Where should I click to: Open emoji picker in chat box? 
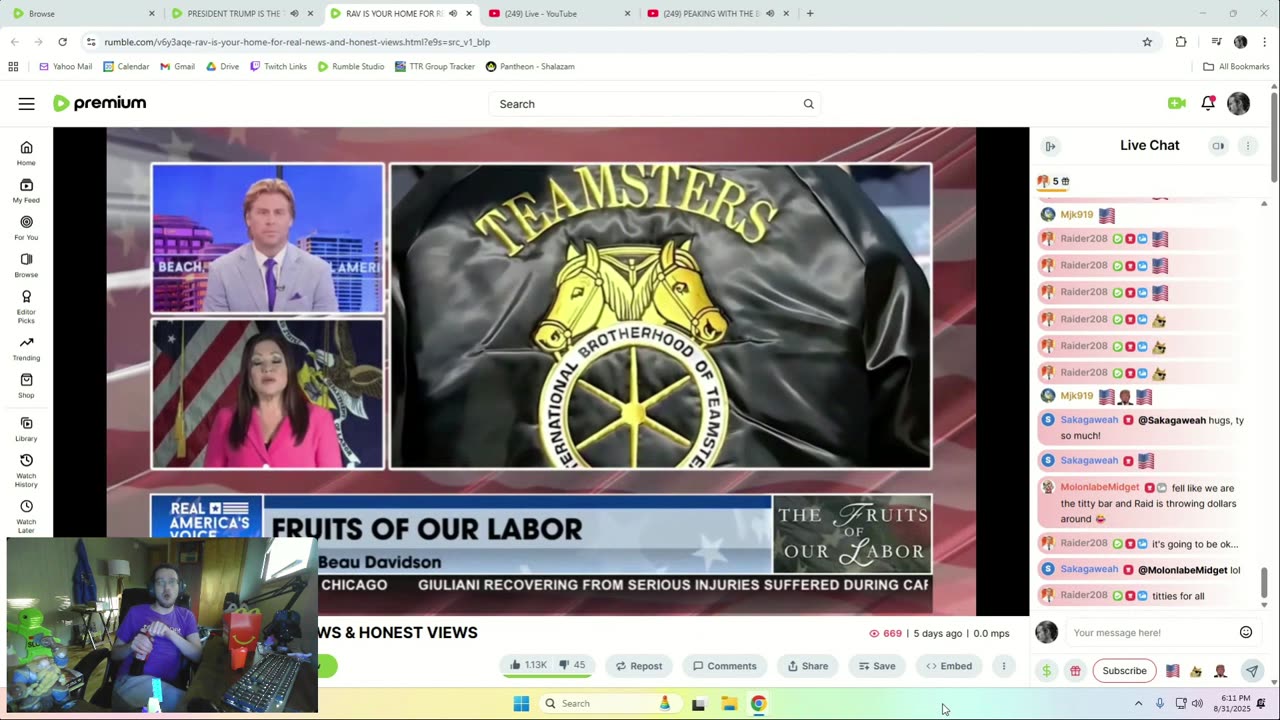pyautogui.click(x=1246, y=632)
